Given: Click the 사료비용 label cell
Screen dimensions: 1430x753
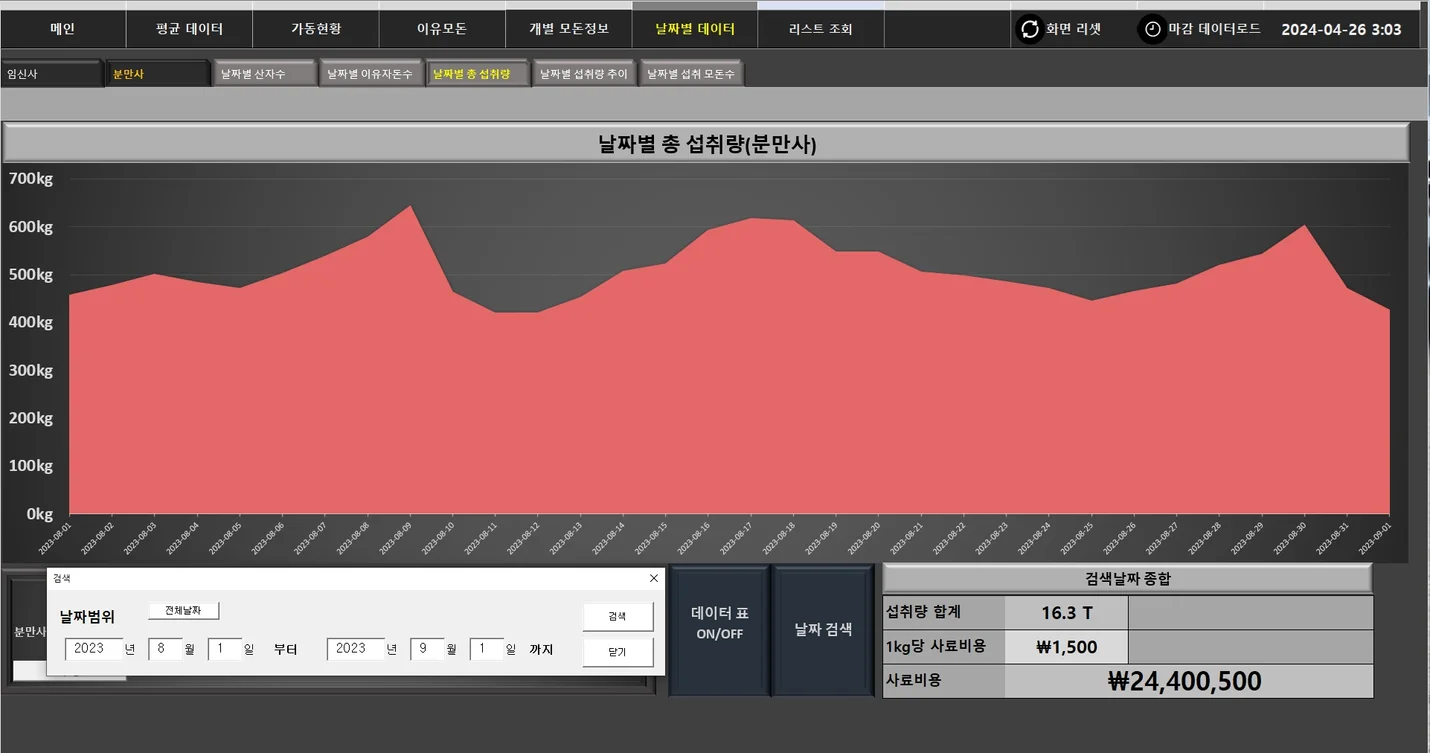Looking at the screenshot, I should (943, 681).
